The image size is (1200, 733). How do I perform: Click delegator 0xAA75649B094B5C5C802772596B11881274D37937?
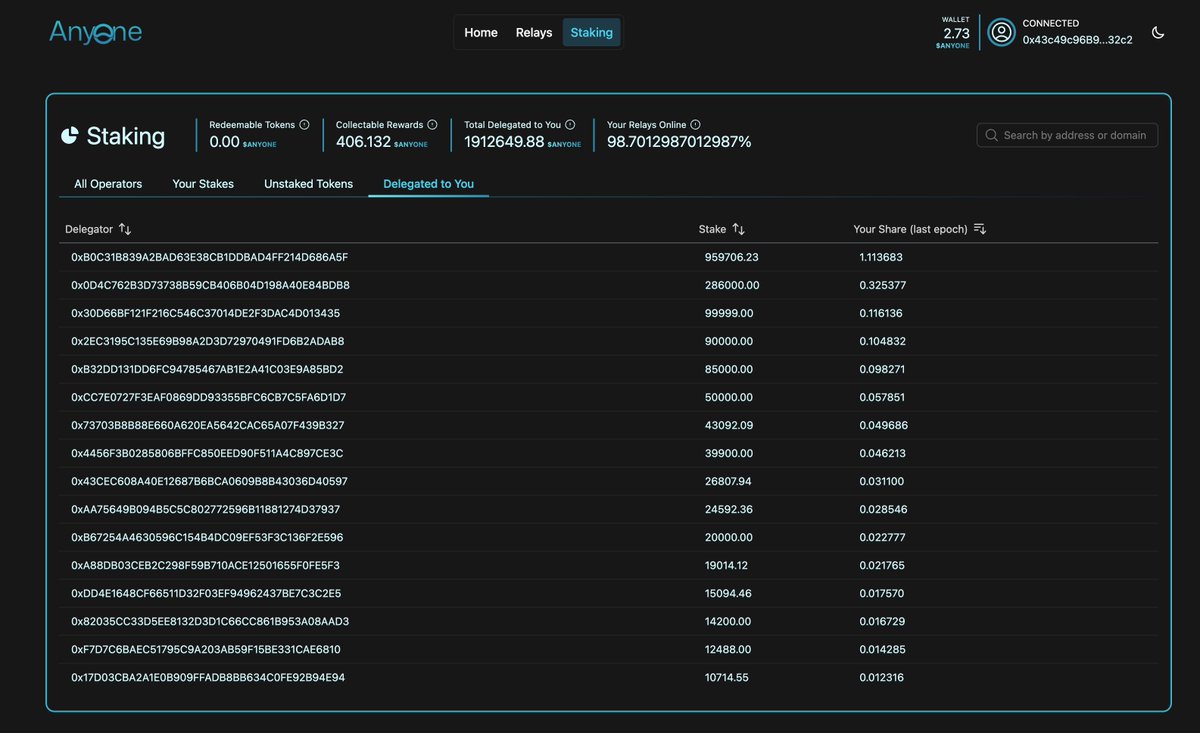click(206, 509)
